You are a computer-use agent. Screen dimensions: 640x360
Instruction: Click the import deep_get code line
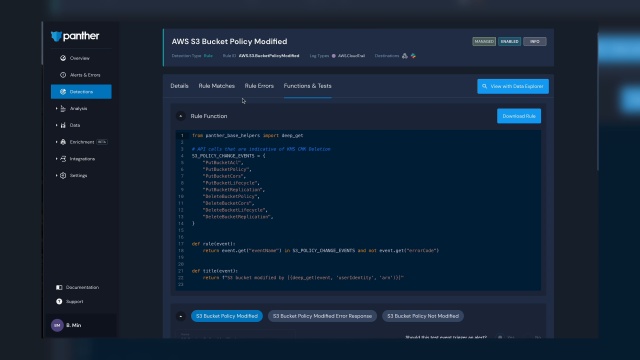click(x=247, y=135)
